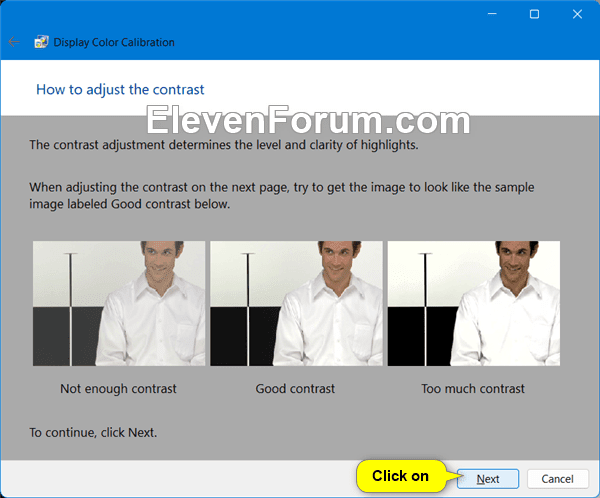Click the 'How to adjust the contrast' heading
Viewport: 600px width, 498px height.
tap(120, 90)
